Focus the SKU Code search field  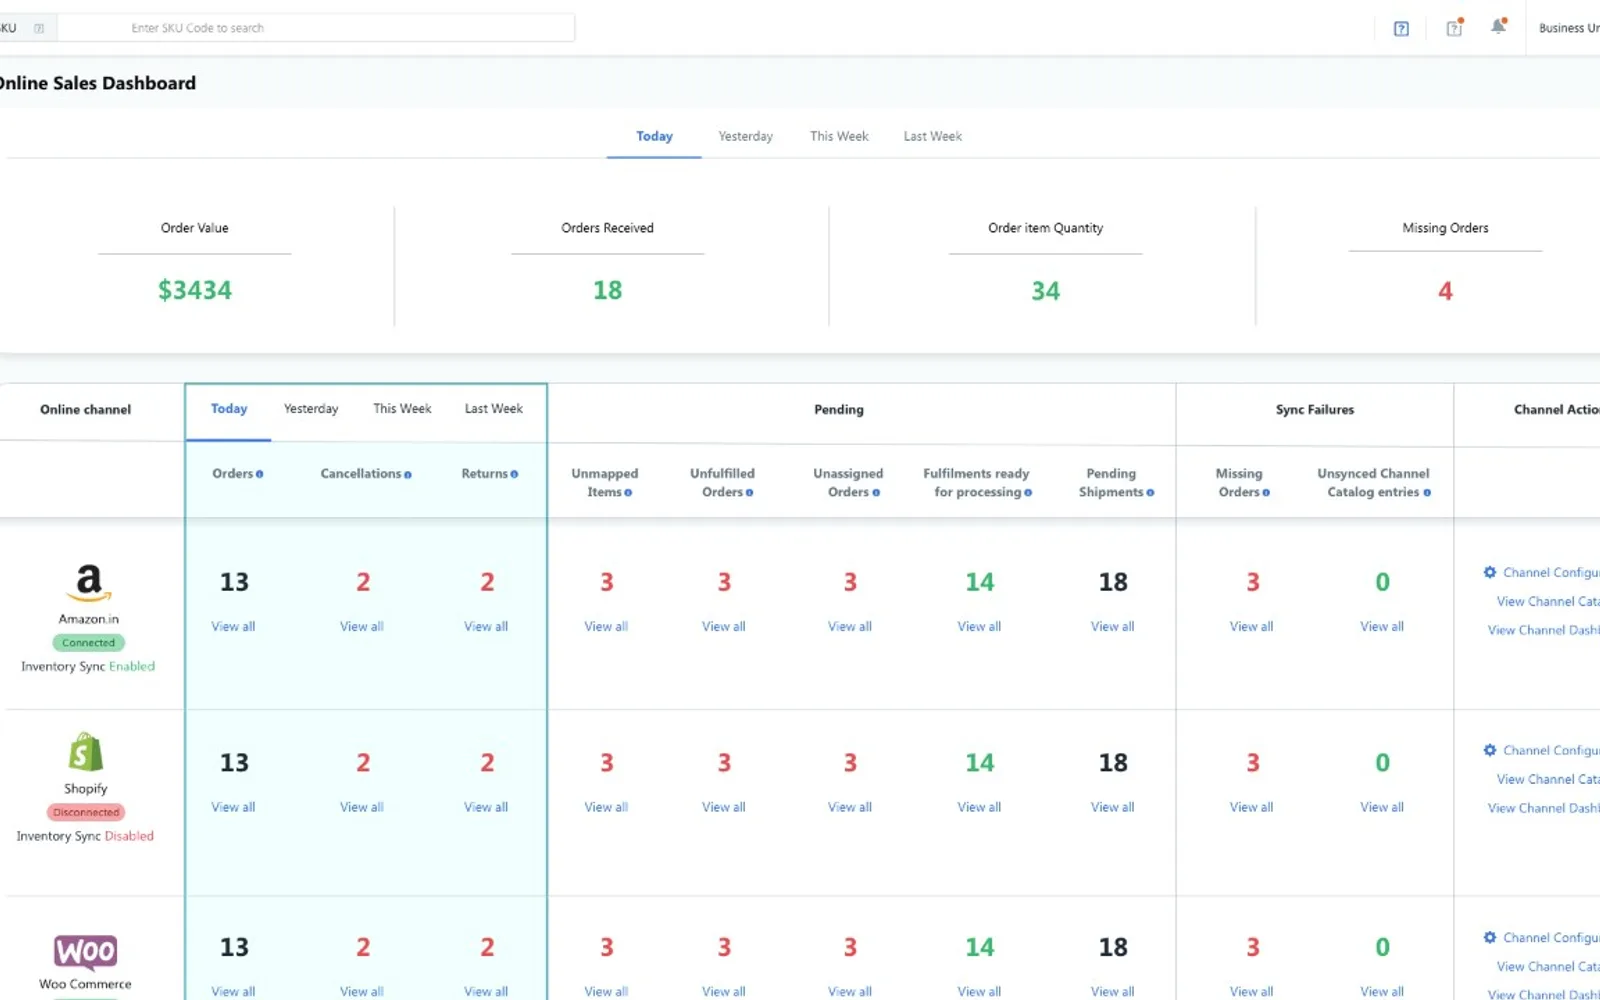(x=316, y=28)
